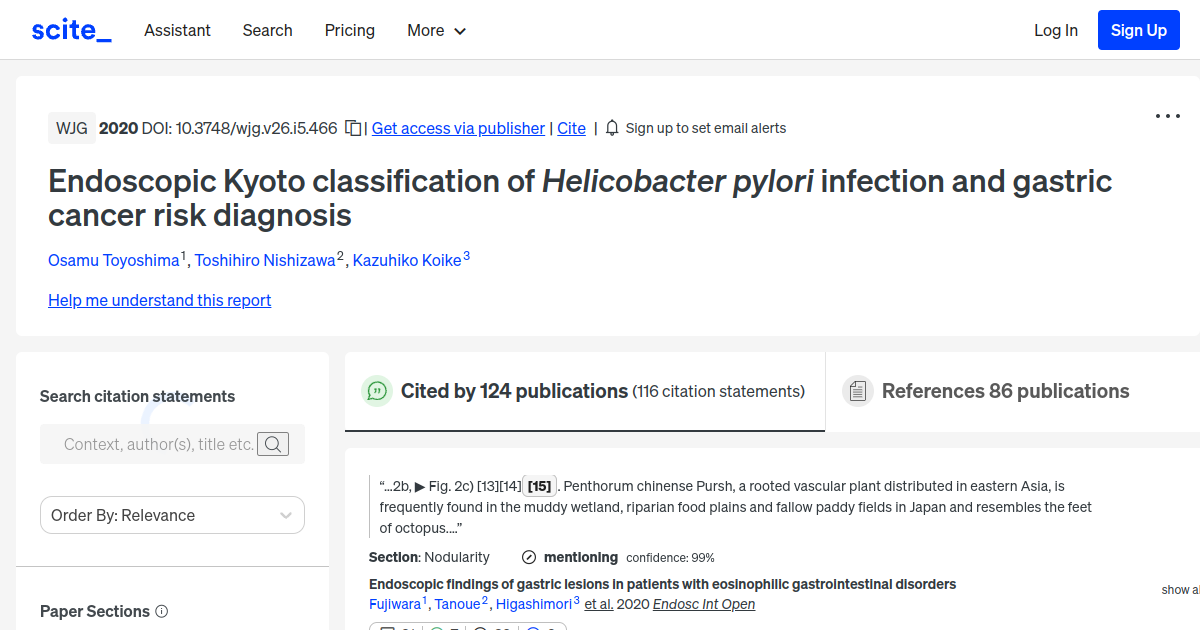Open Help me understand this report
Screen dimensions: 1200x630
[159, 300]
